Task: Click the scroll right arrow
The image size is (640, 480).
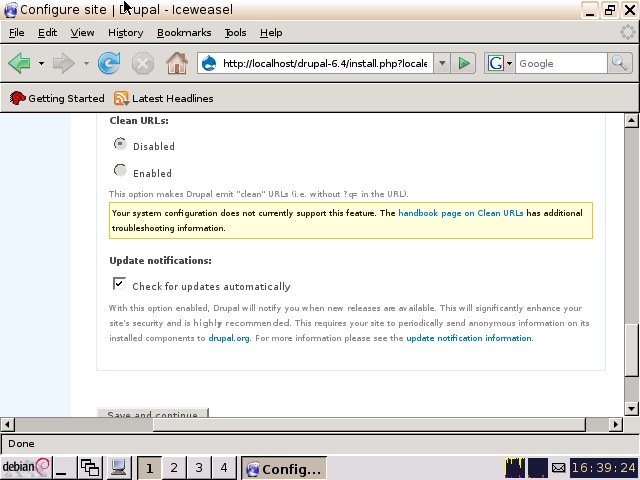Action: [x=616, y=424]
